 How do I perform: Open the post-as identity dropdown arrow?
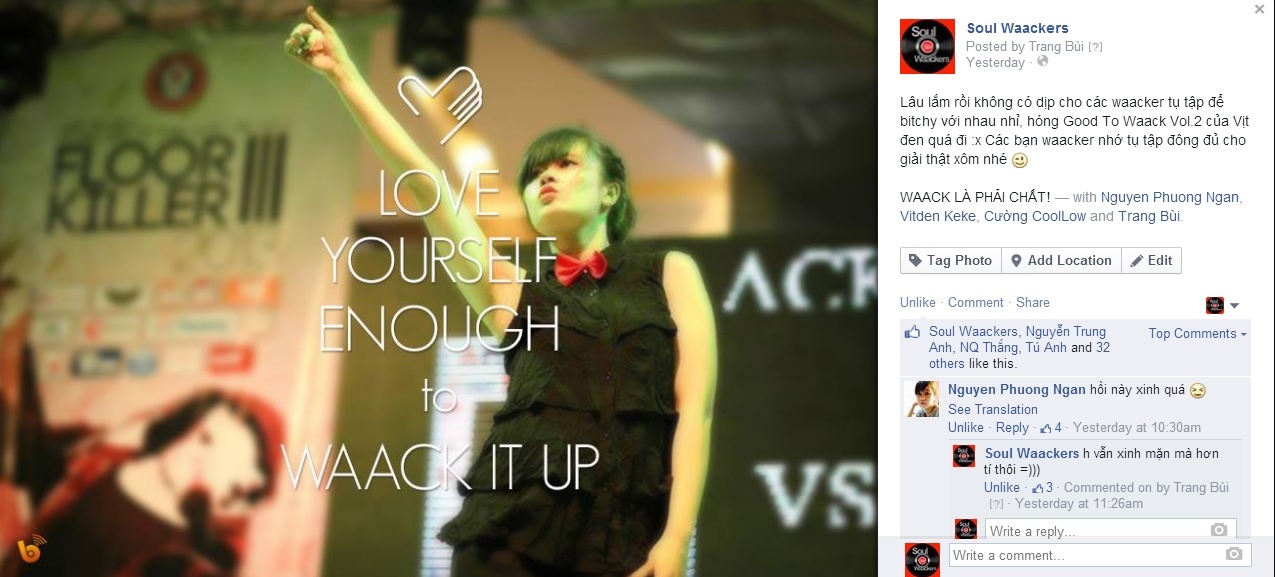pyautogui.click(x=1234, y=305)
